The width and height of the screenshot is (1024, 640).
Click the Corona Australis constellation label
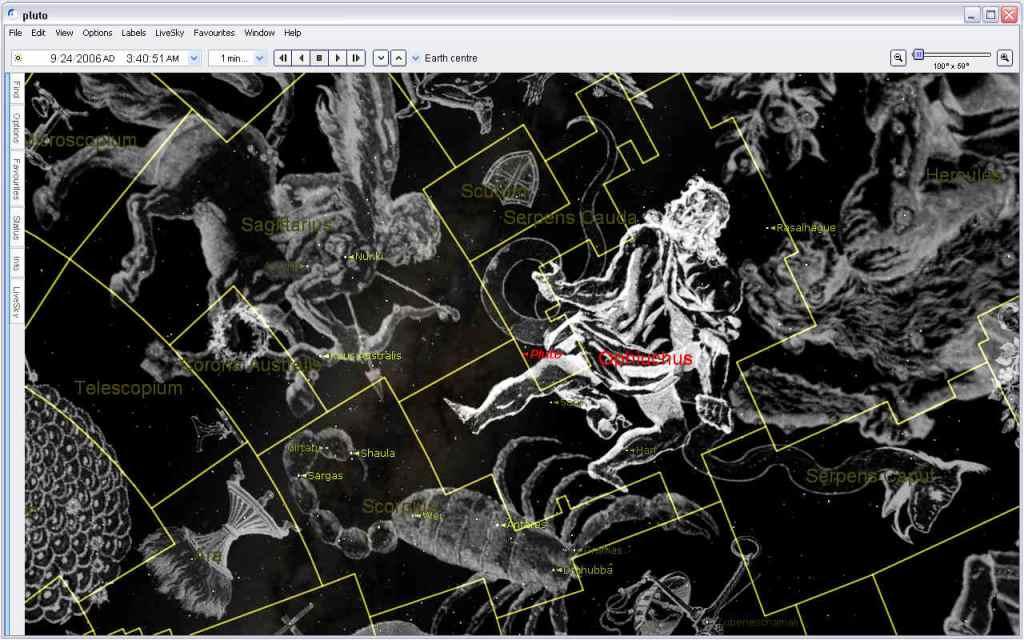[251, 364]
